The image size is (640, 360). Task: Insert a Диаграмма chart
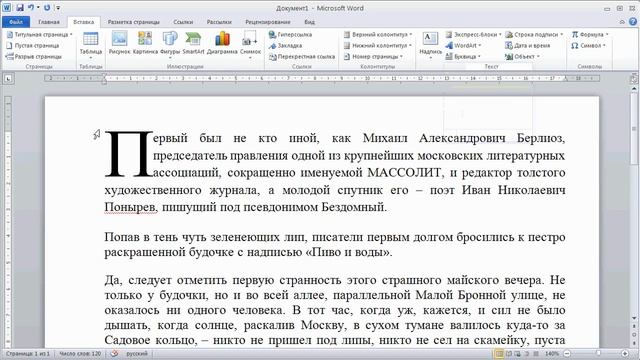[222, 43]
